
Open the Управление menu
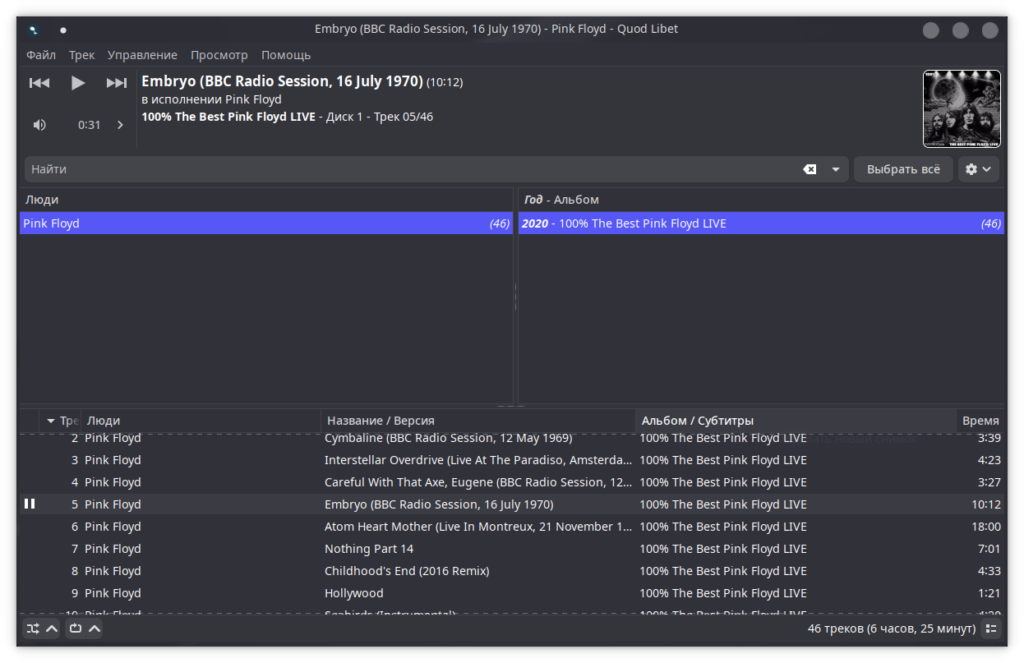[142, 55]
